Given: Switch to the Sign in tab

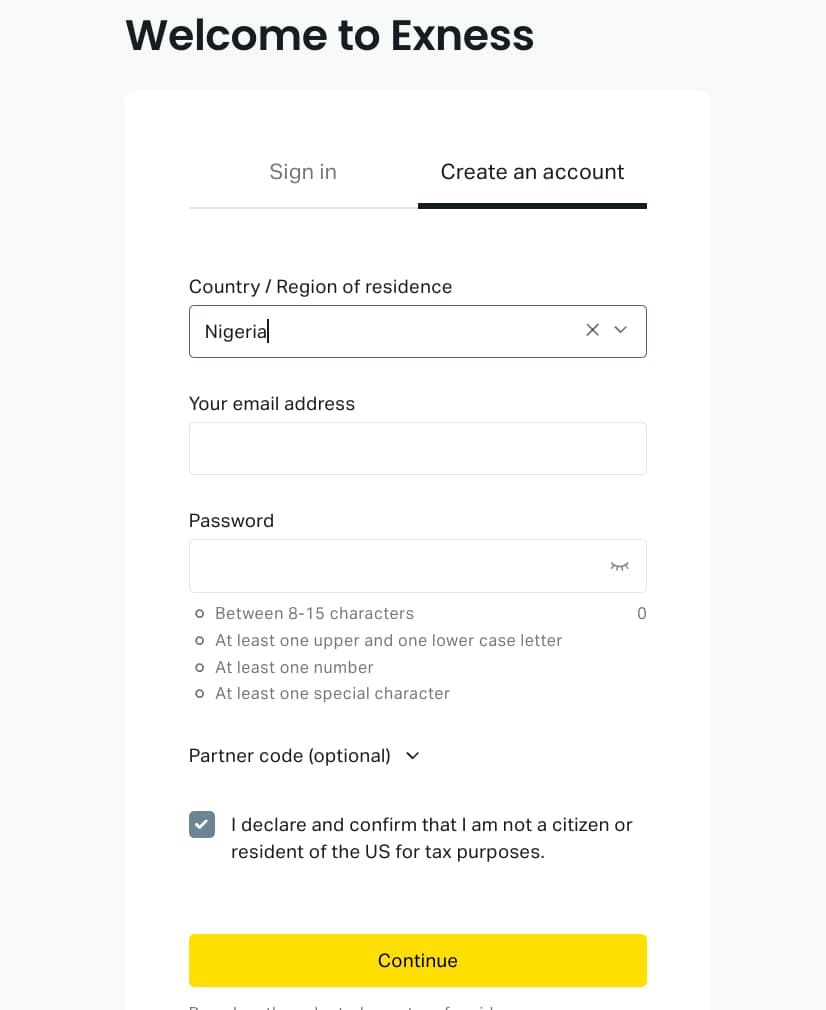Looking at the screenshot, I should tap(303, 172).
